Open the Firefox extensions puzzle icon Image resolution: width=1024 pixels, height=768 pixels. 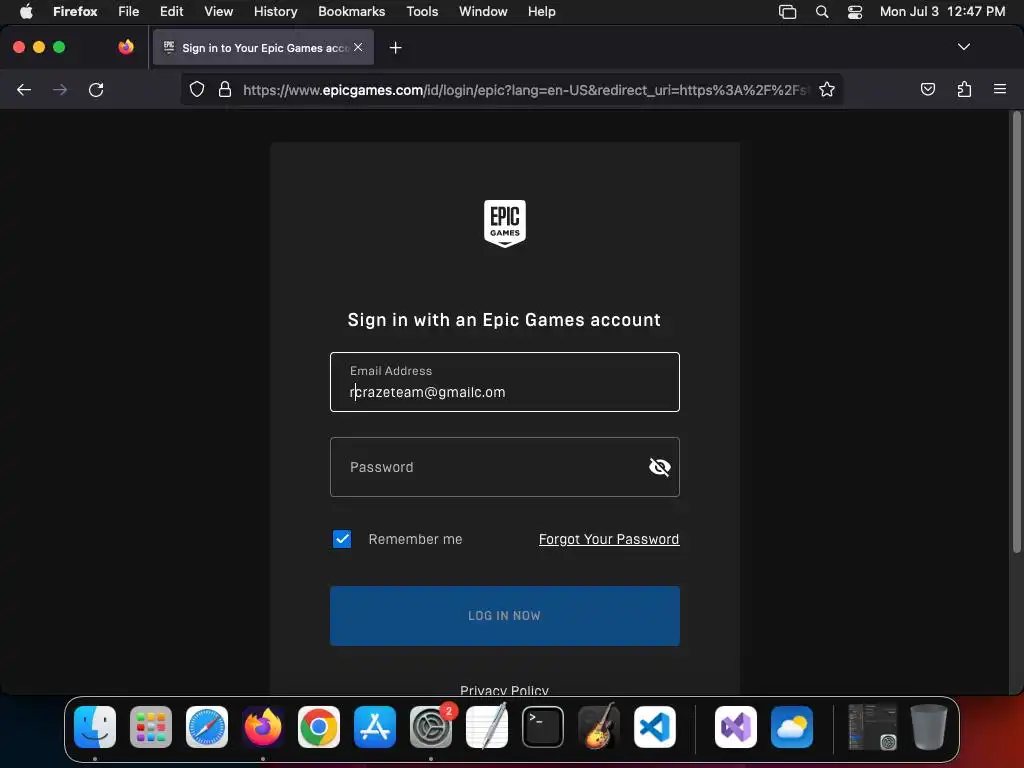[964, 89]
